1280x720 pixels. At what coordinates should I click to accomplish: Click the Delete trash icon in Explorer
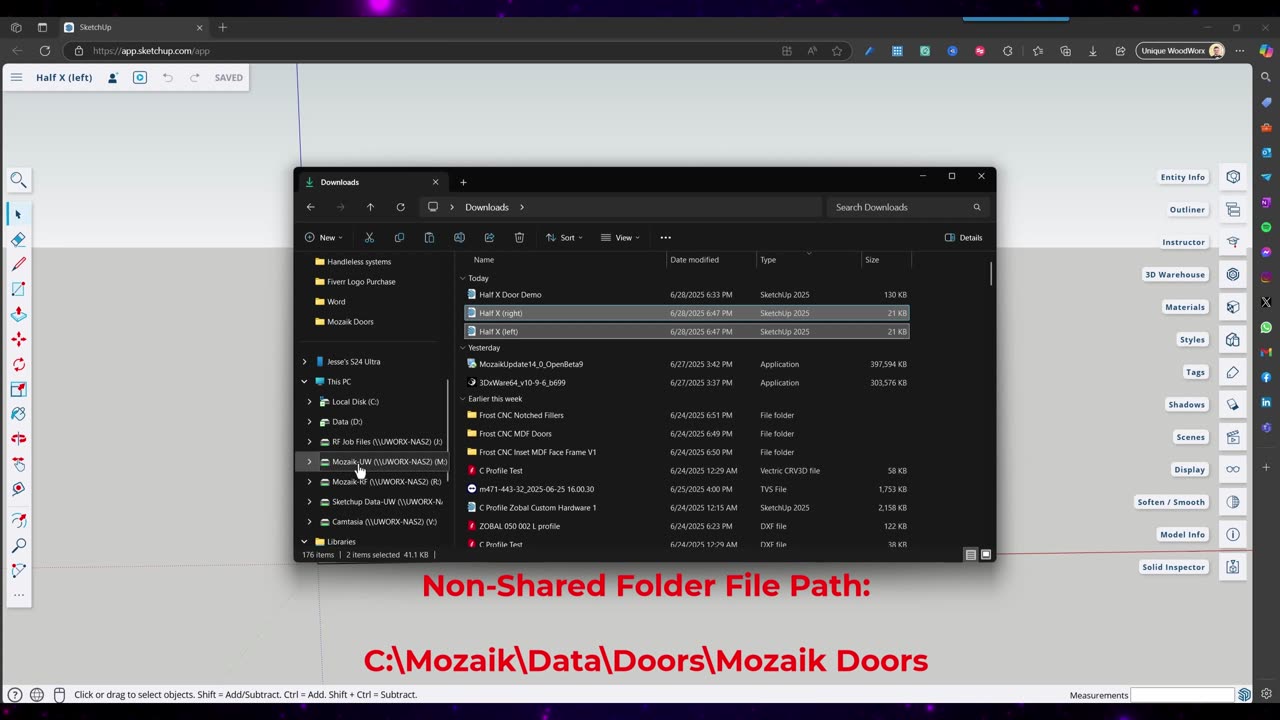coord(519,237)
